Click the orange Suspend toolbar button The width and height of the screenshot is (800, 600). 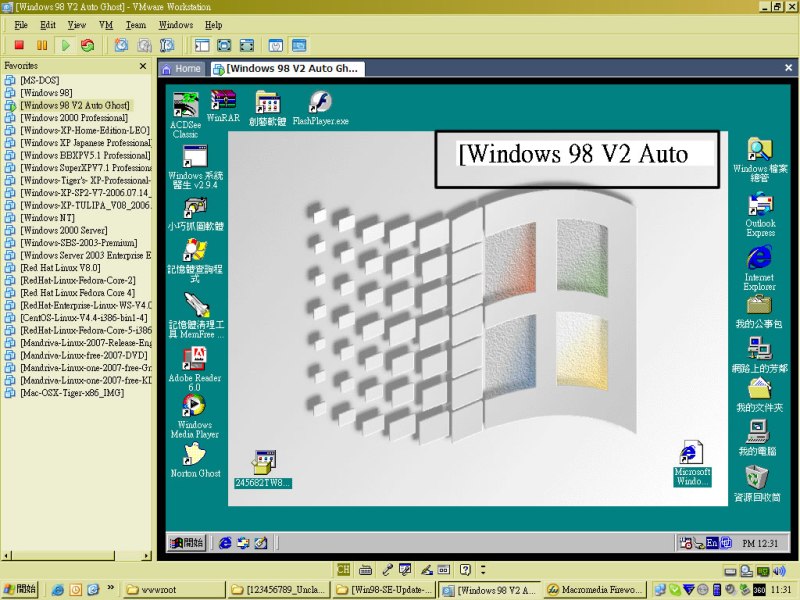(x=42, y=45)
